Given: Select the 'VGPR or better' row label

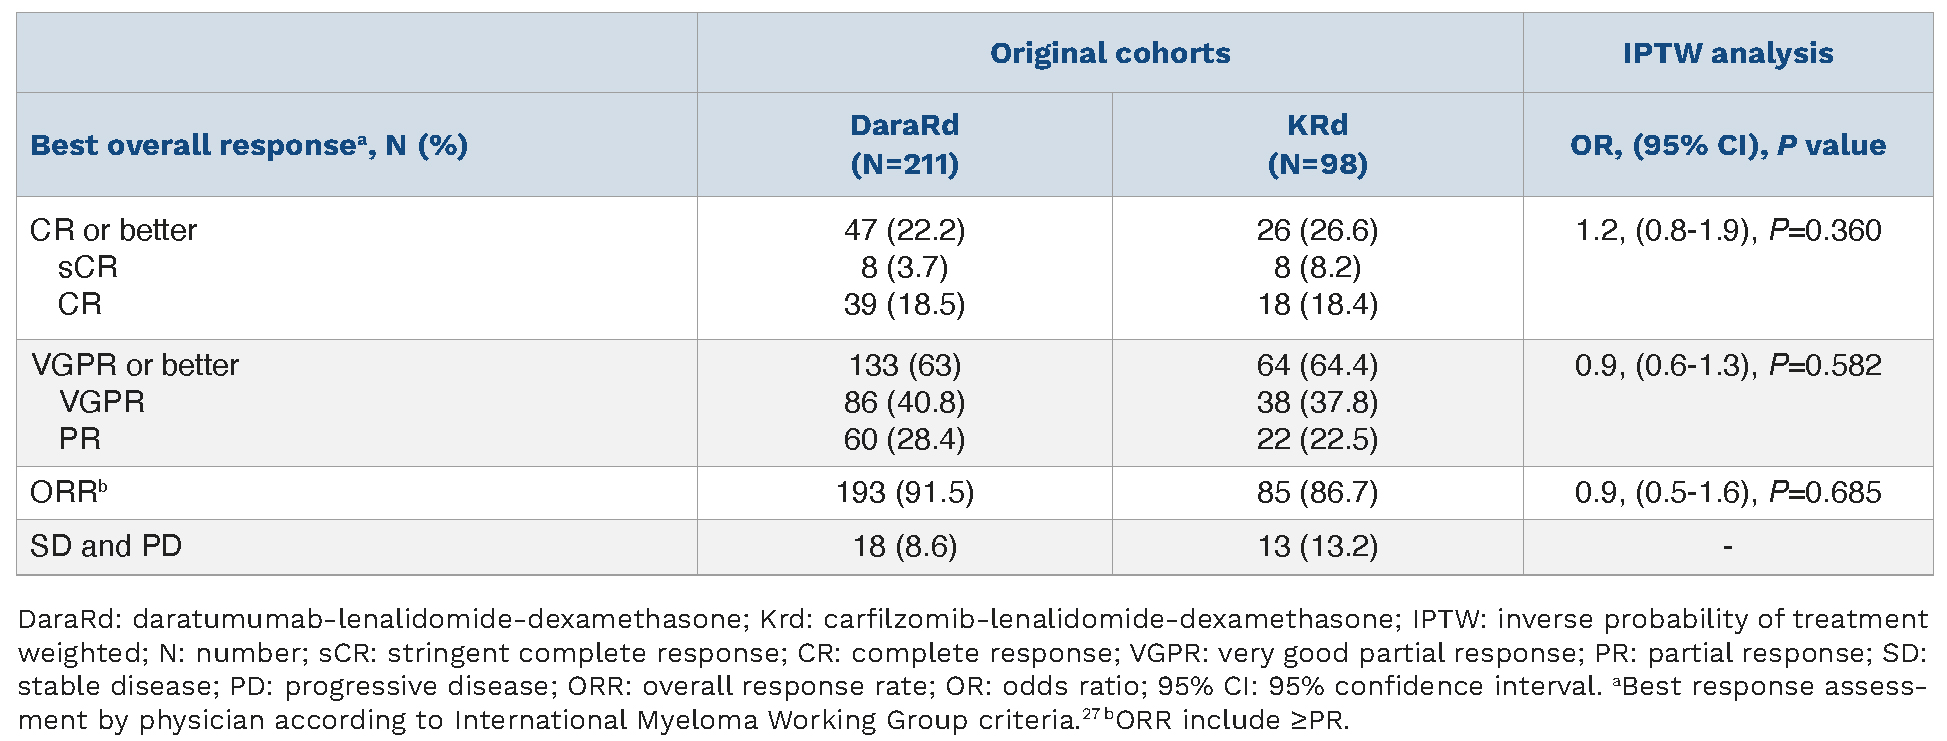Looking at the screenshot, I should click(x=135, y=365).
